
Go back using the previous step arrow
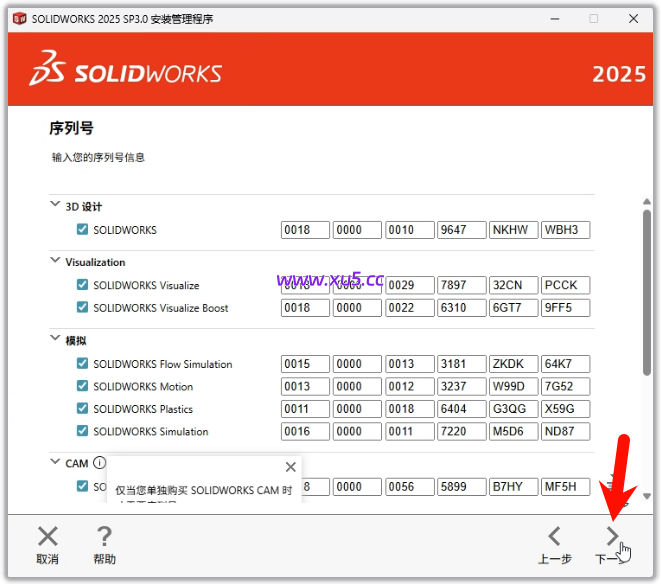pos(554,537)
